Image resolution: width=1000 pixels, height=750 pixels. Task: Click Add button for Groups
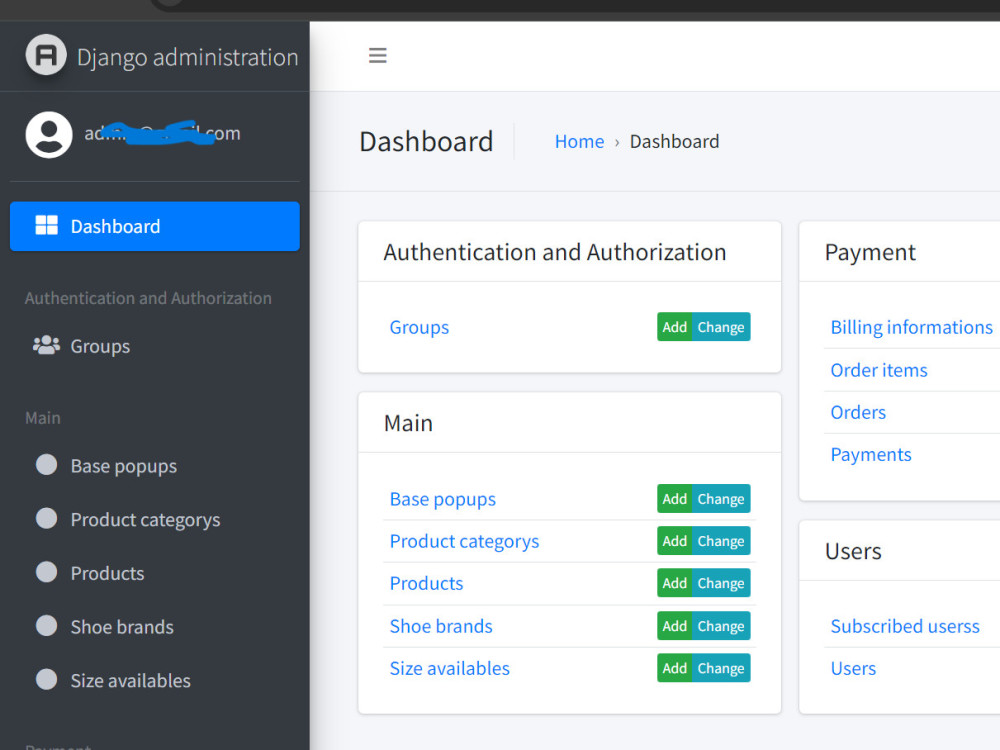click(674, 327)
